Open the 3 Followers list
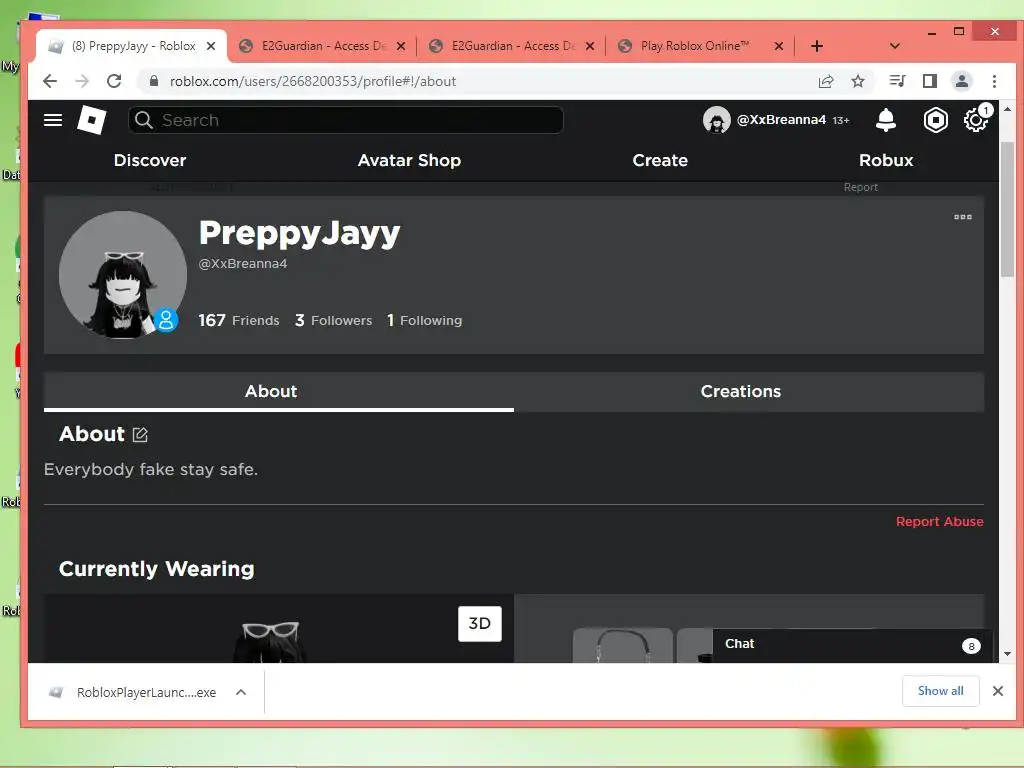Screen dimensions: 1024x768 click(333, 320)
